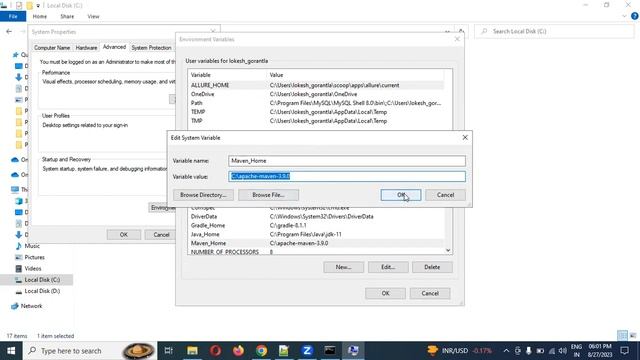Add a New system variable

[343, 267]
